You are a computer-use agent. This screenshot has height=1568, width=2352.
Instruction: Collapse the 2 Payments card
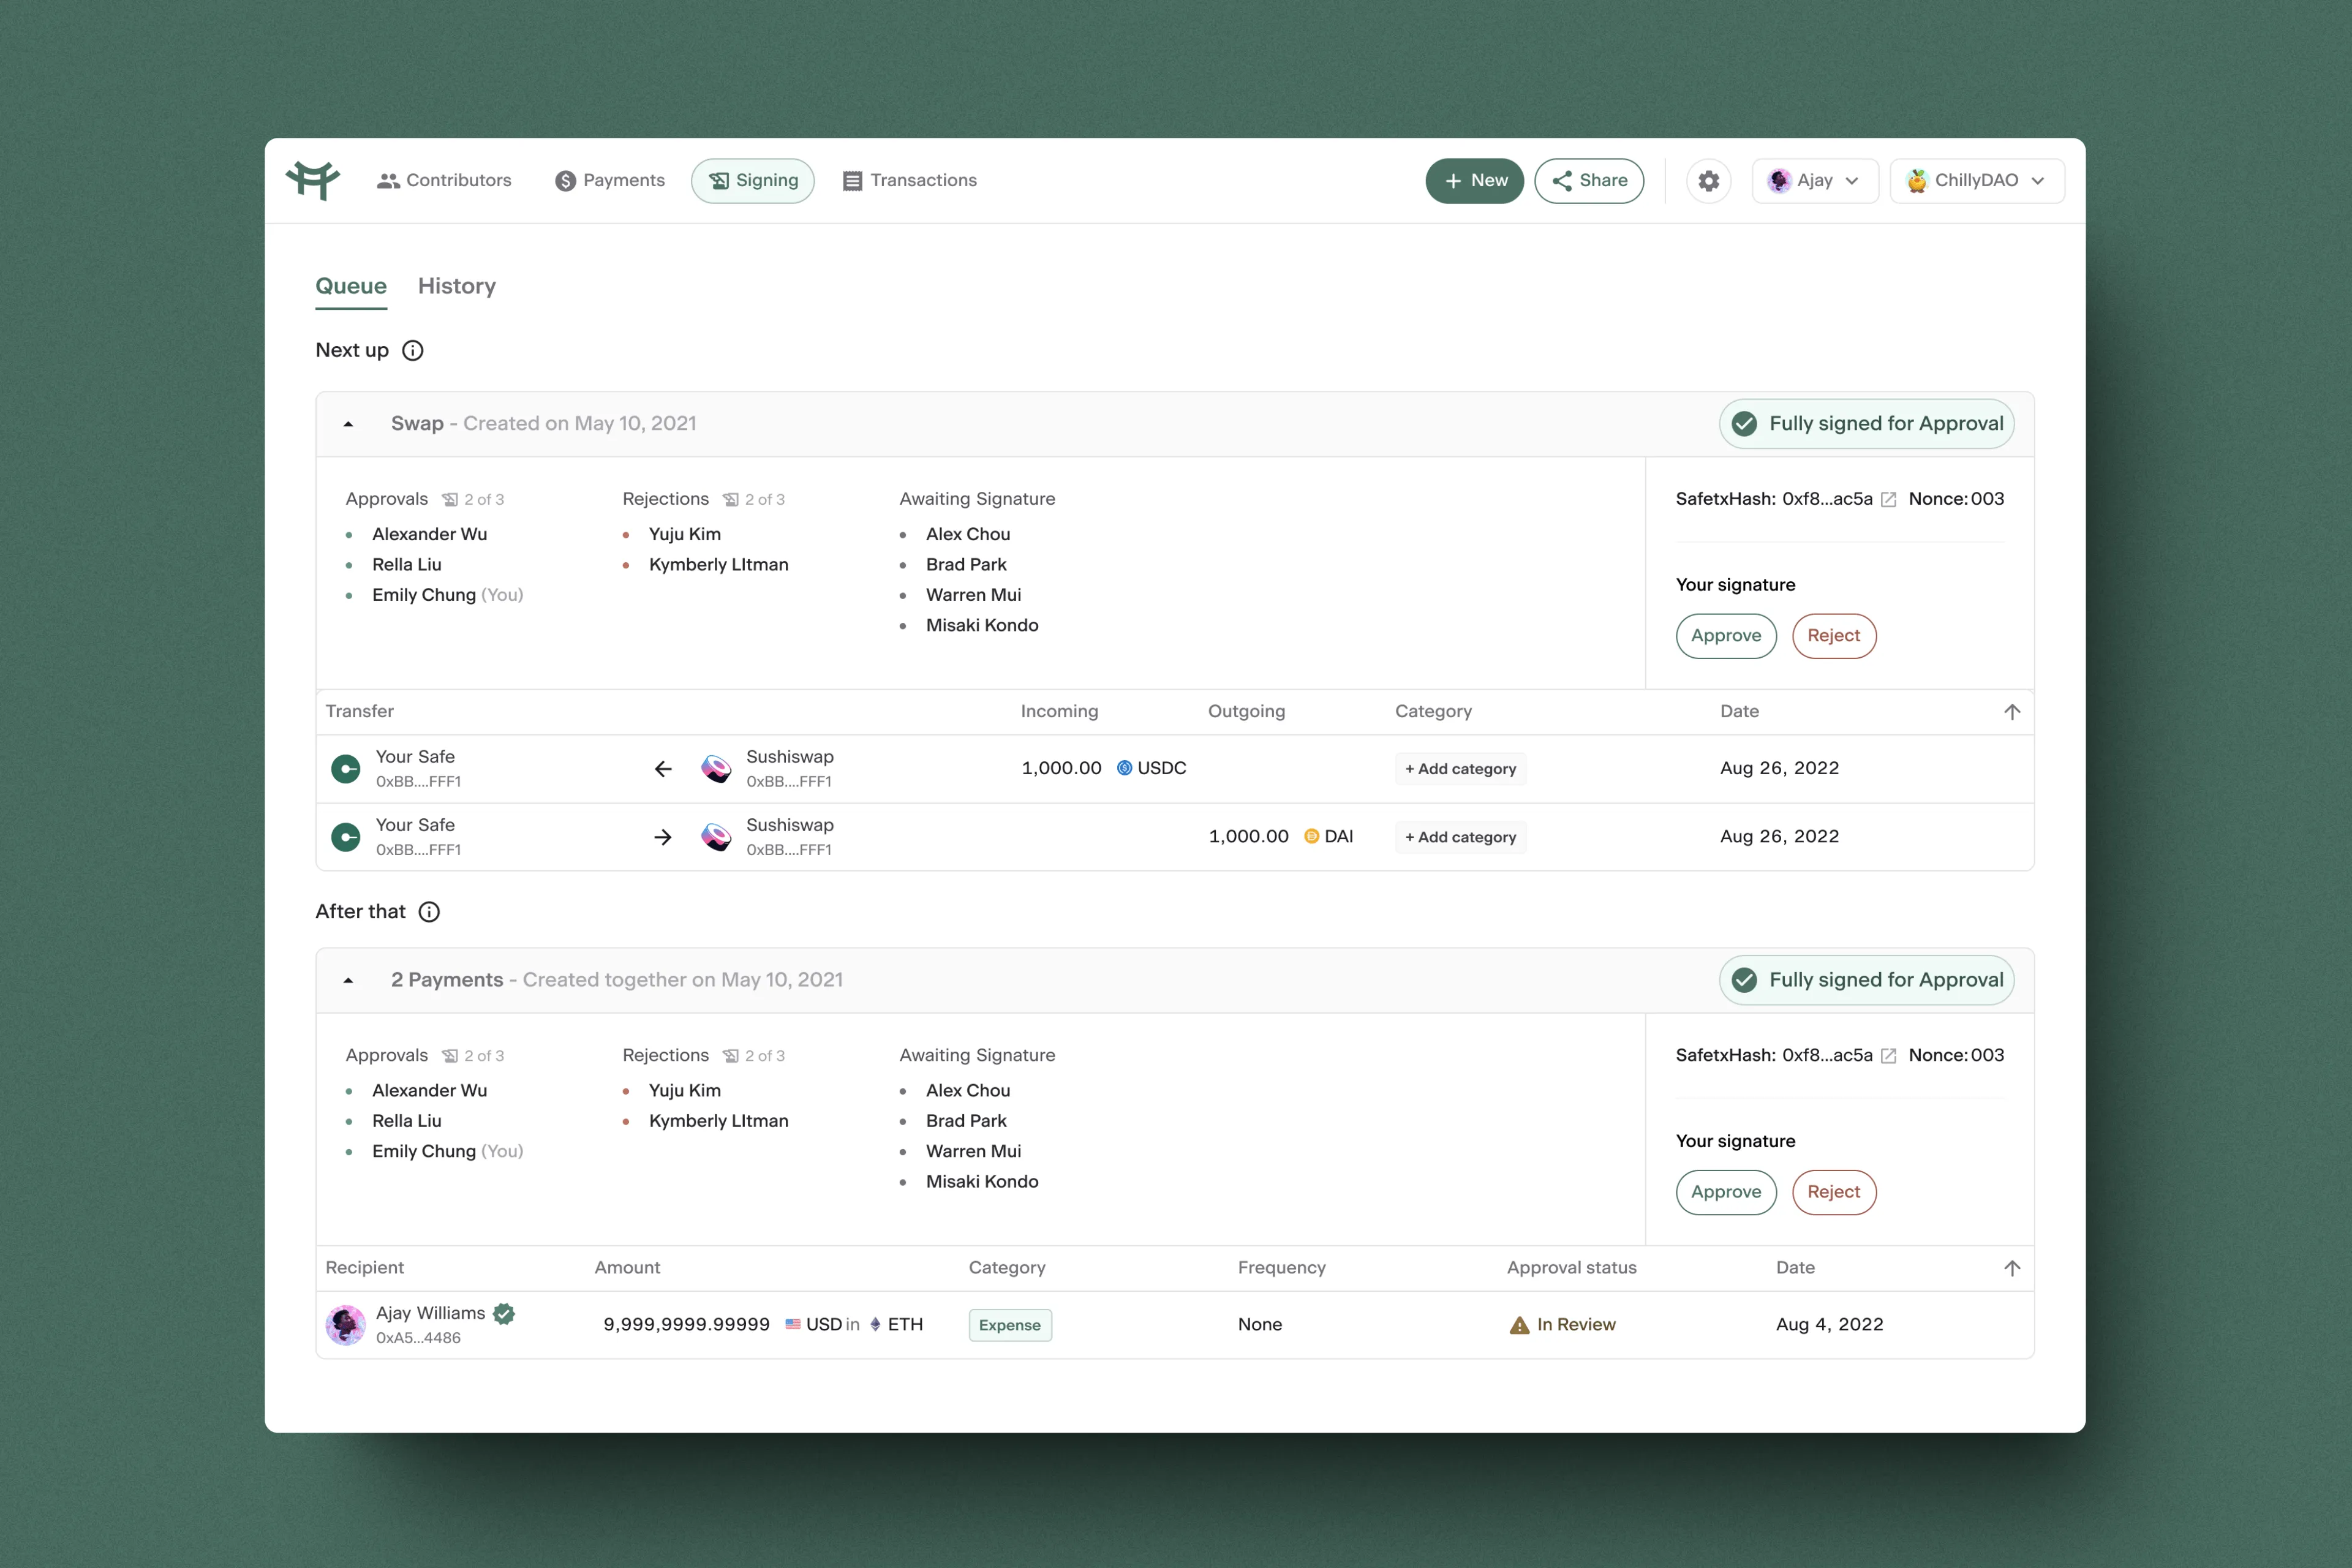coord(348,980)
